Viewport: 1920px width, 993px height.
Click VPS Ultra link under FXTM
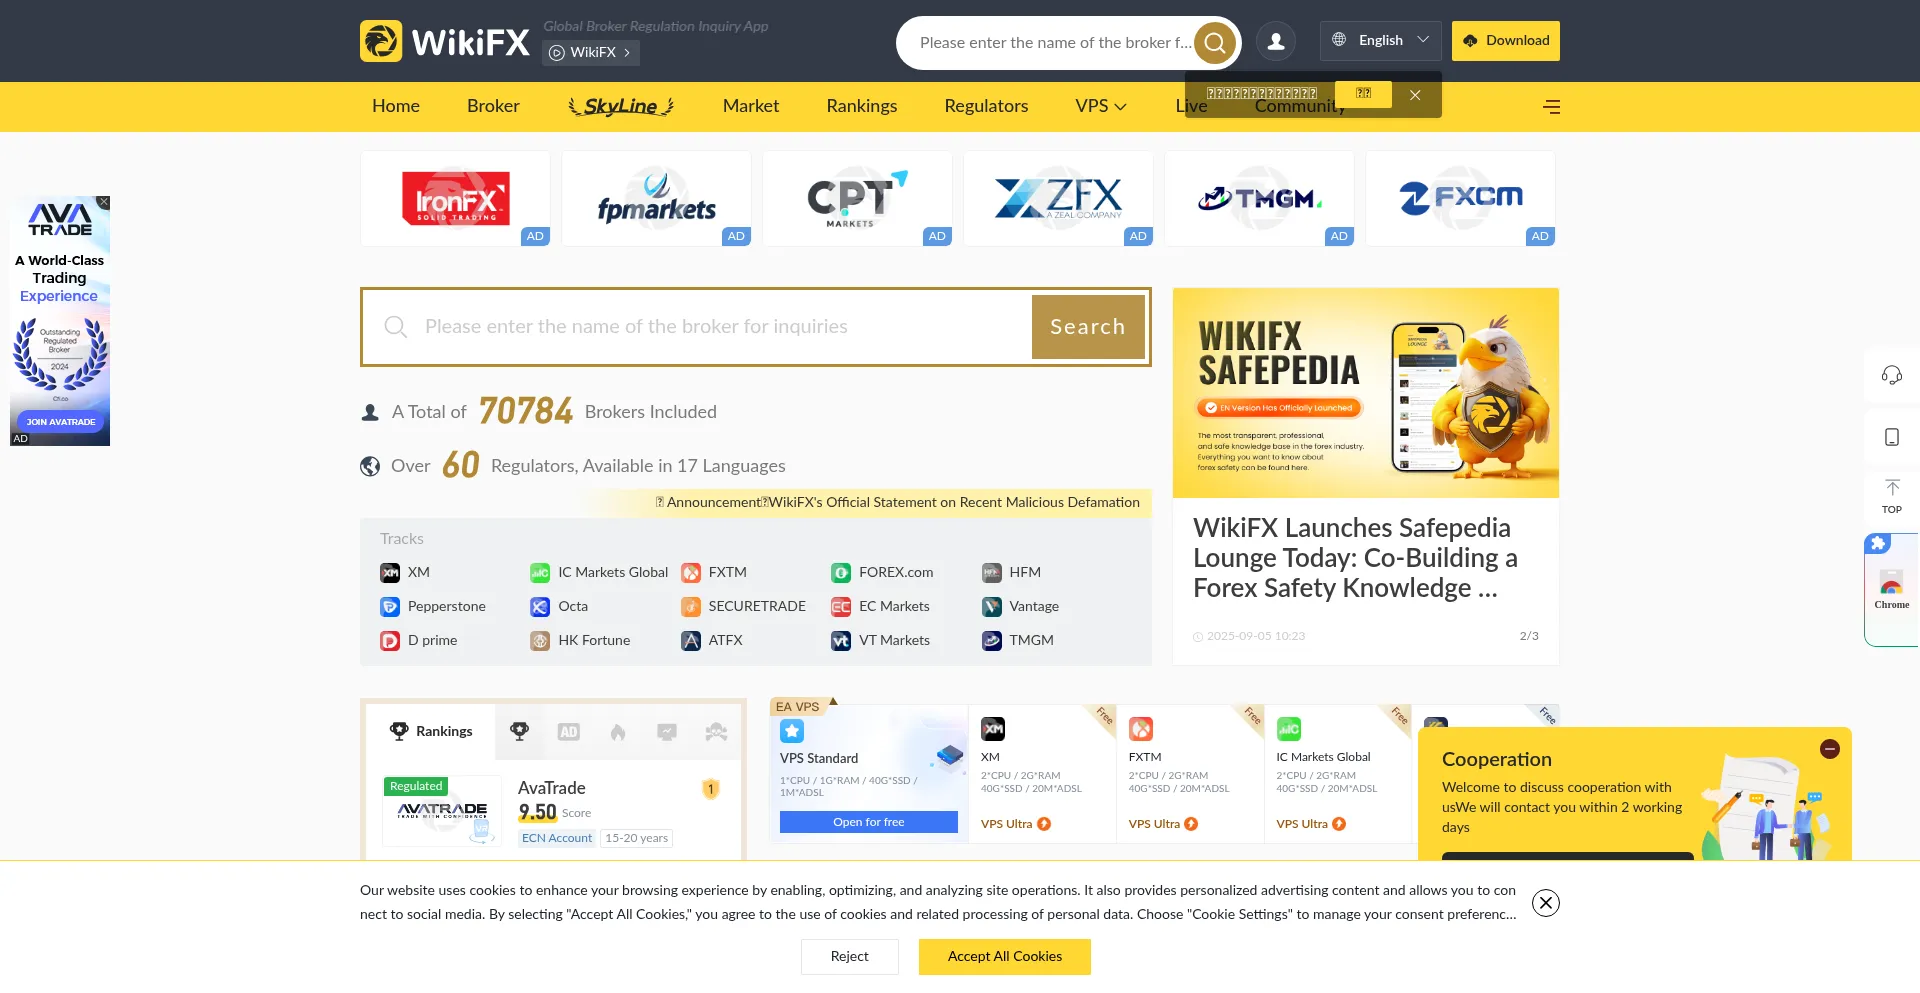[1164, 824]
